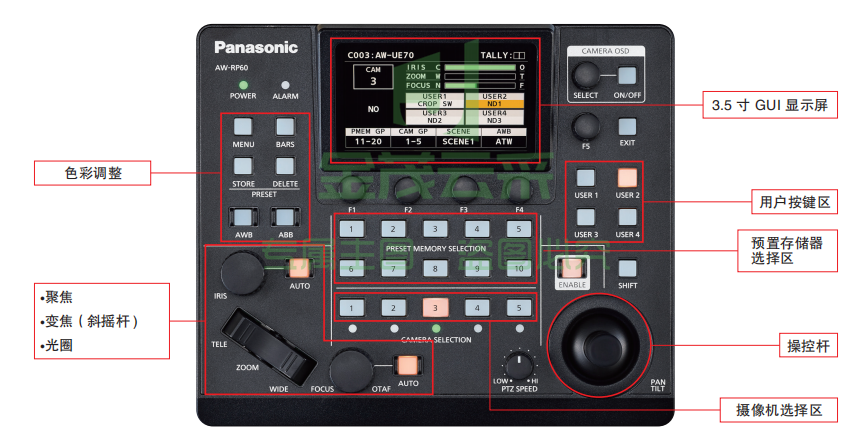Recall preset memory button 5
Viewport: 862px width, 434px height.
[x=518, y=229]
